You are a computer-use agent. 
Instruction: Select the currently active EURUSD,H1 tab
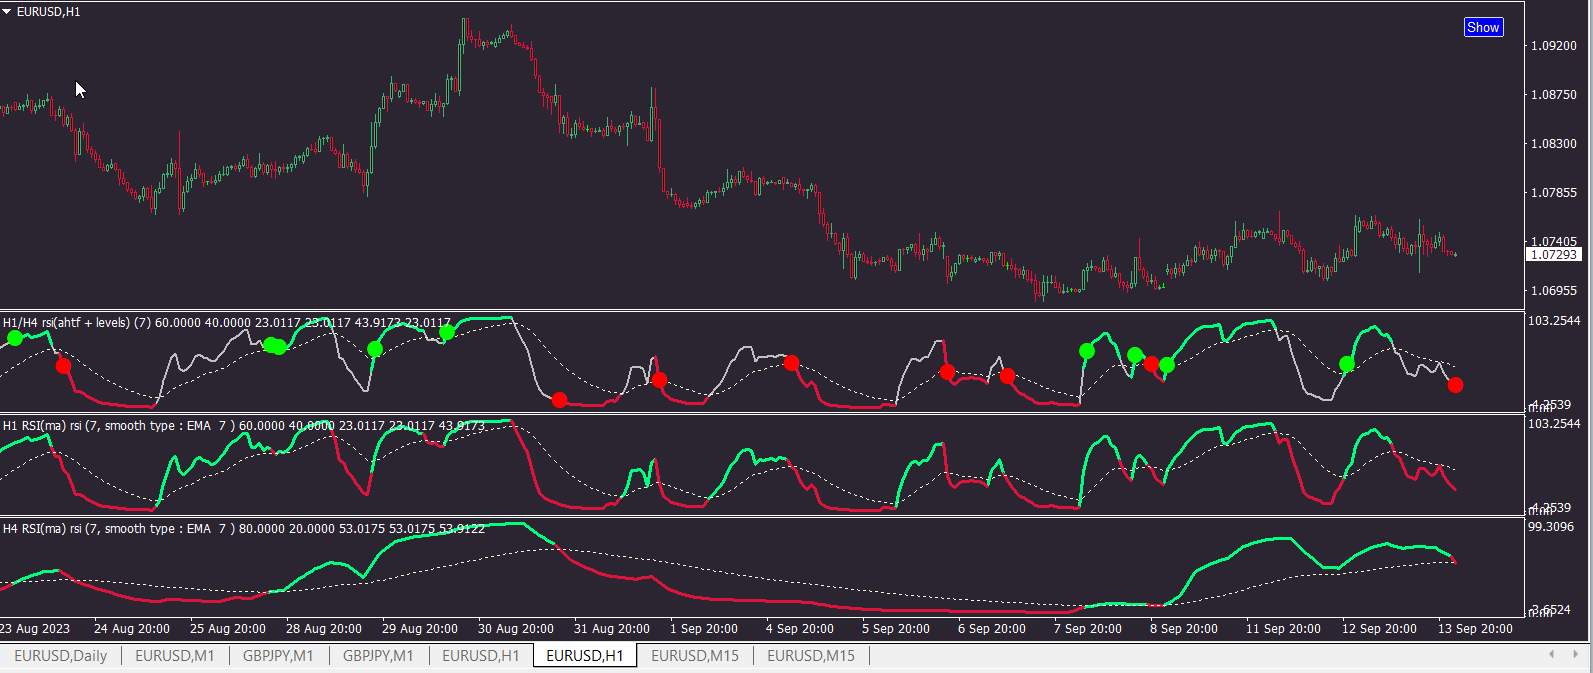584,656
